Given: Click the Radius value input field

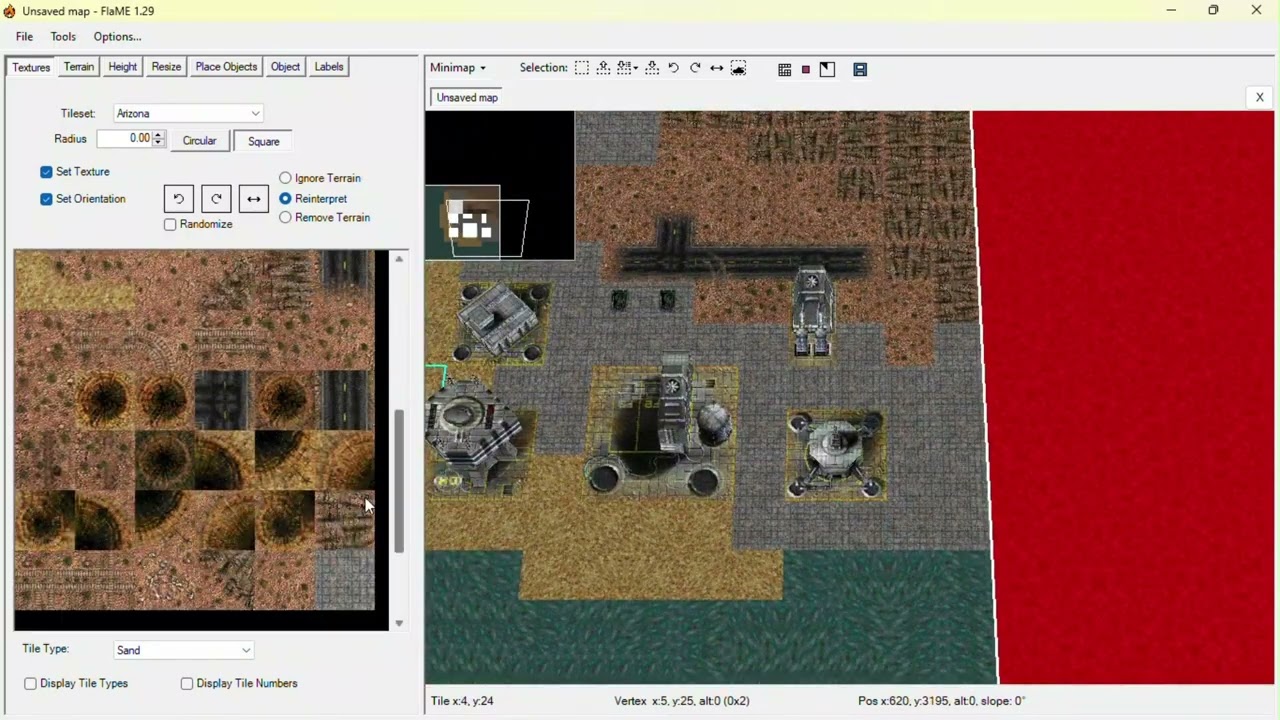Looking at the screenshot, I should click(x=124, y=139).
